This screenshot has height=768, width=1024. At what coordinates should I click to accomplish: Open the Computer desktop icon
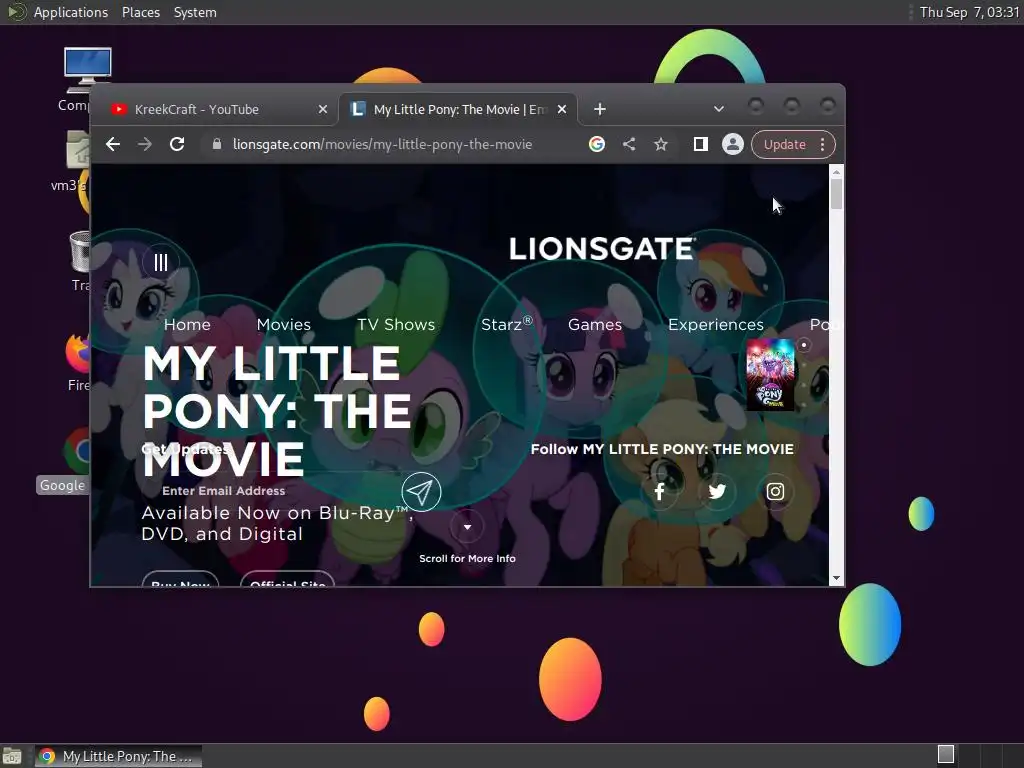point(87,71)
